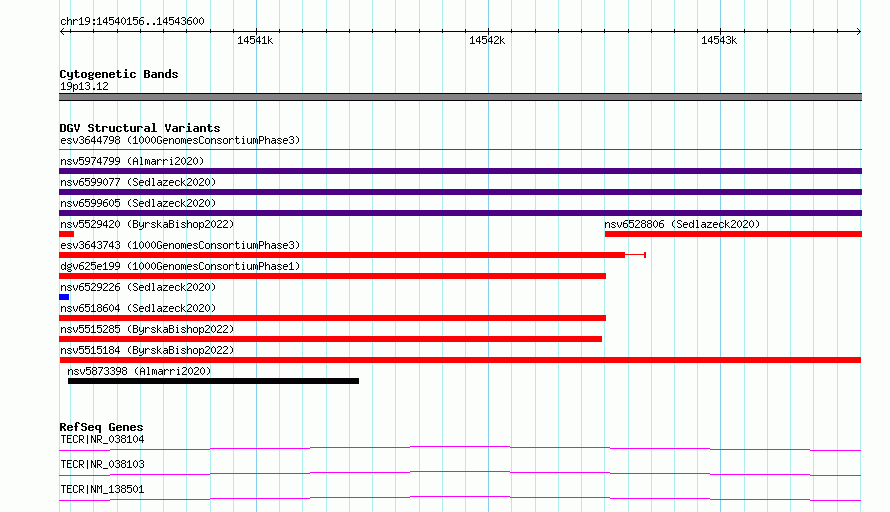Image resolution: width=890 pixels, height=512 pixels.
Task: Open dgv625e199 1000GenomesConsortiumPhase1 label
Action: pyautogui.click(x=180, y=266)
